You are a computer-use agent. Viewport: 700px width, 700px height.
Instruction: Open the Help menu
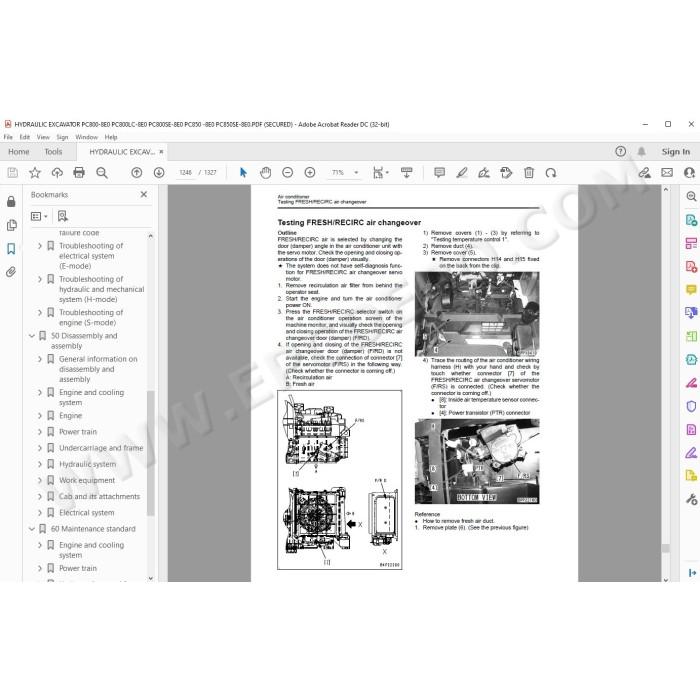click(x=111, y=137)
